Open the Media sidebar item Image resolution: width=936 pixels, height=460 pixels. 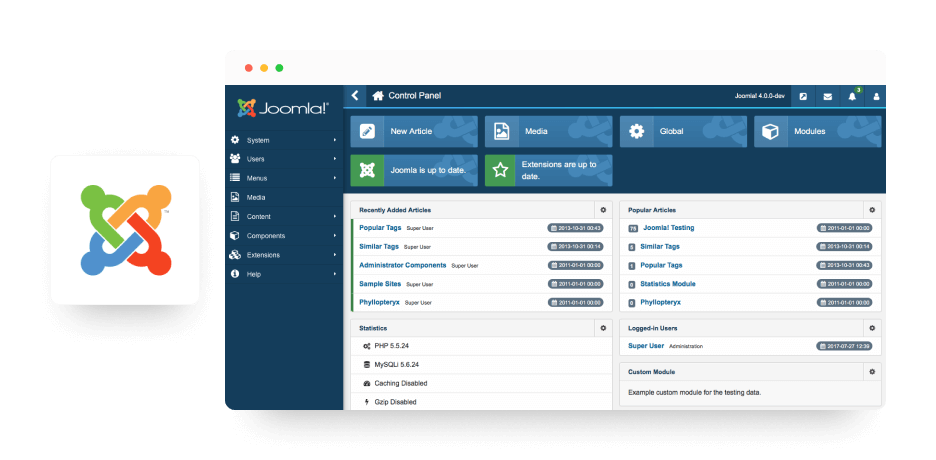[284, 197]
